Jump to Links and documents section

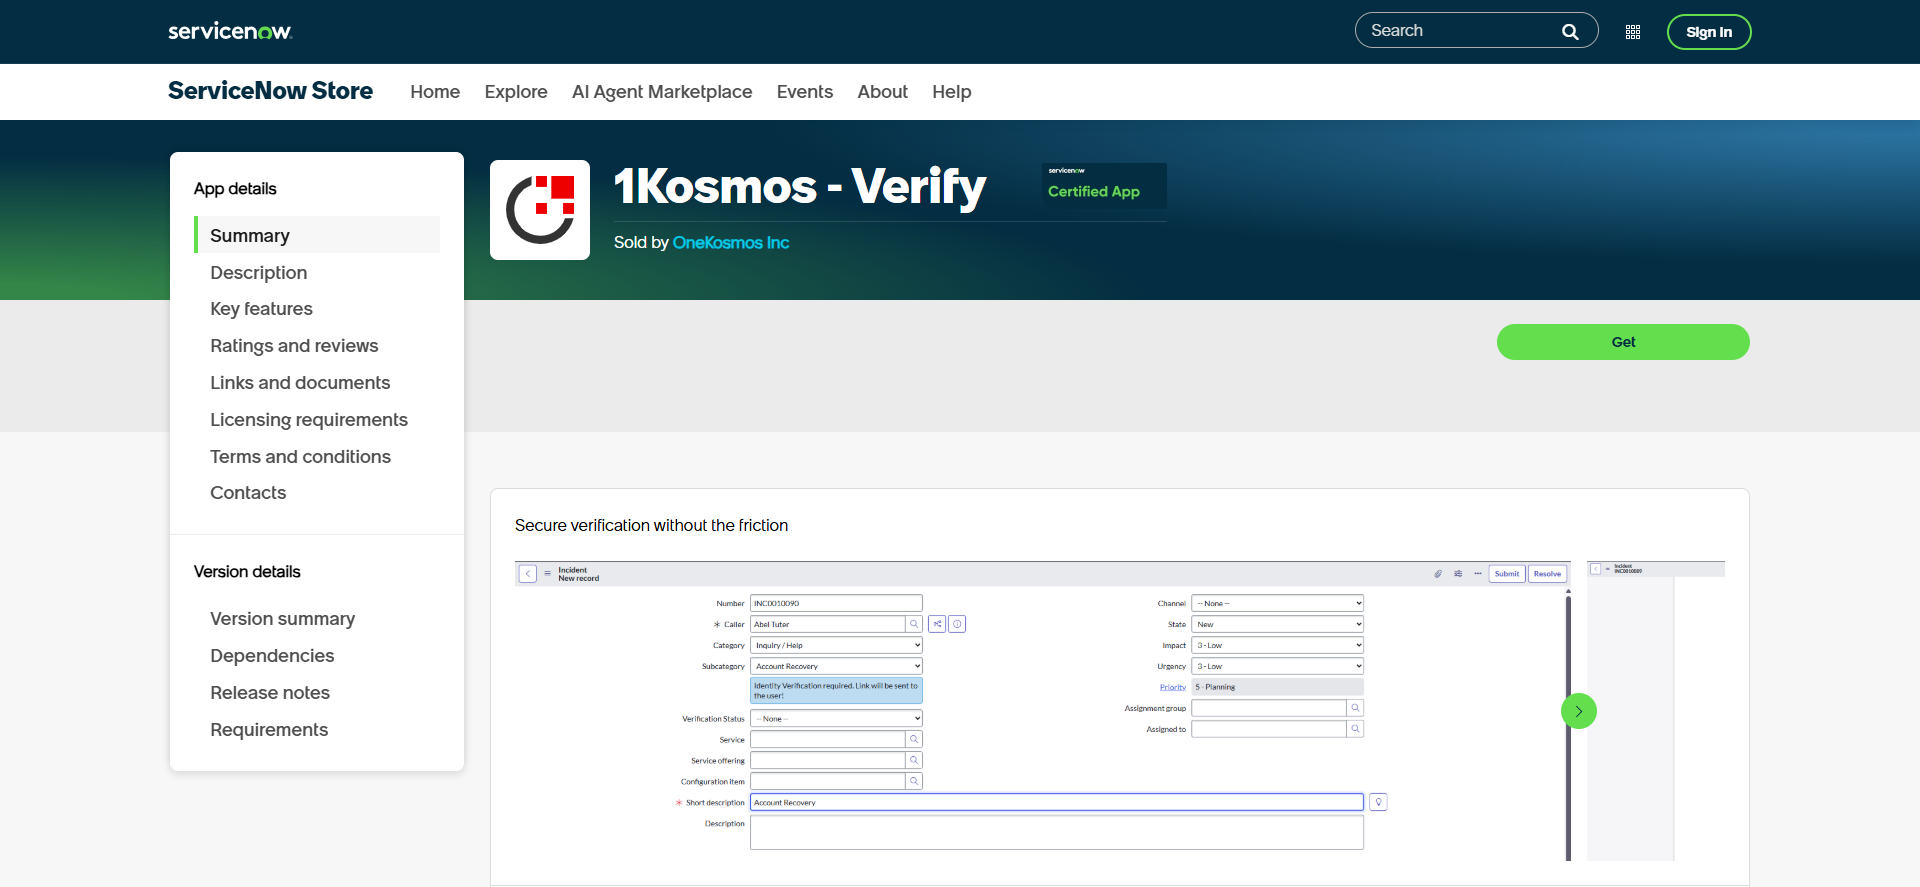[300, 383]
